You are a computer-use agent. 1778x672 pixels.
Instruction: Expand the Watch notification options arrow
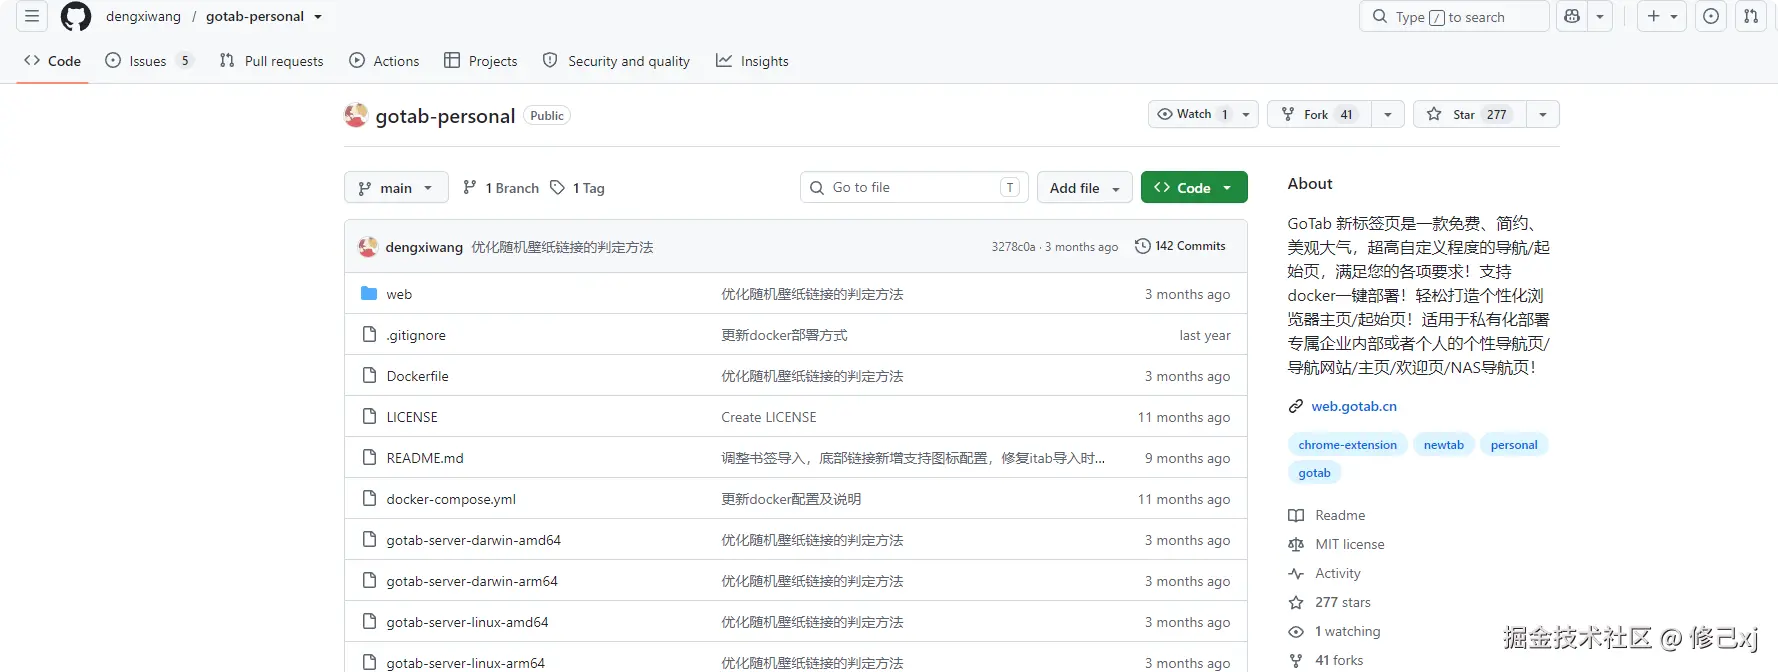1246,114
